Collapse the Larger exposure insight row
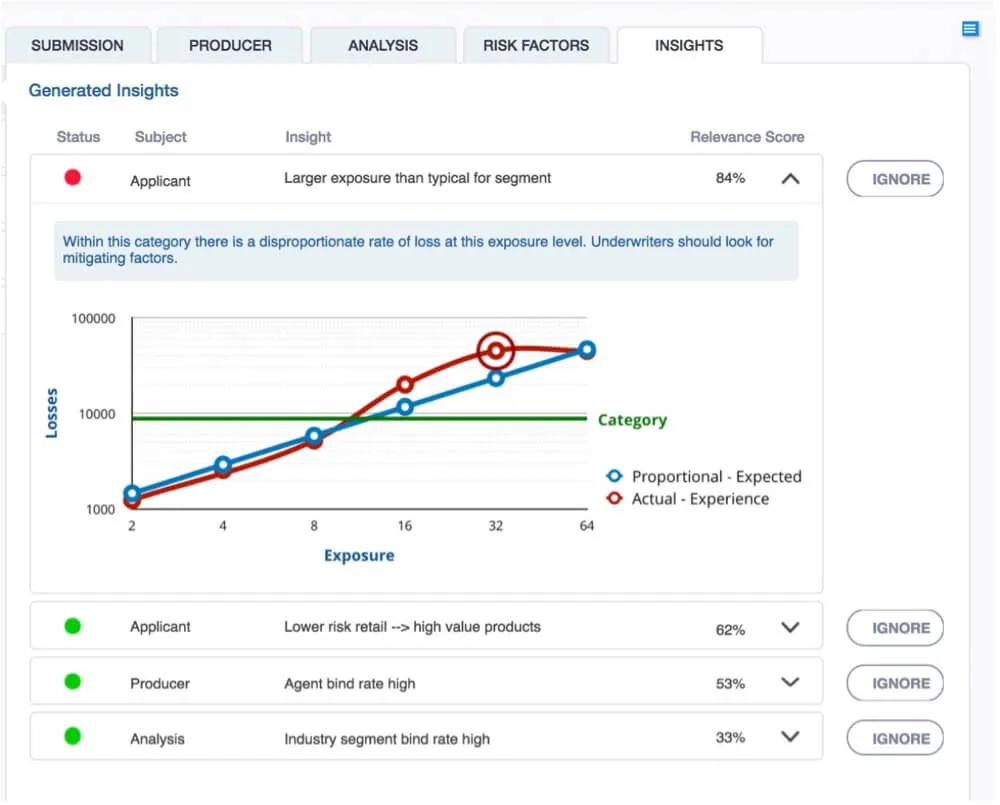Image resolution: width=1000 pixels, height=805 pixels. coord(790,179)
